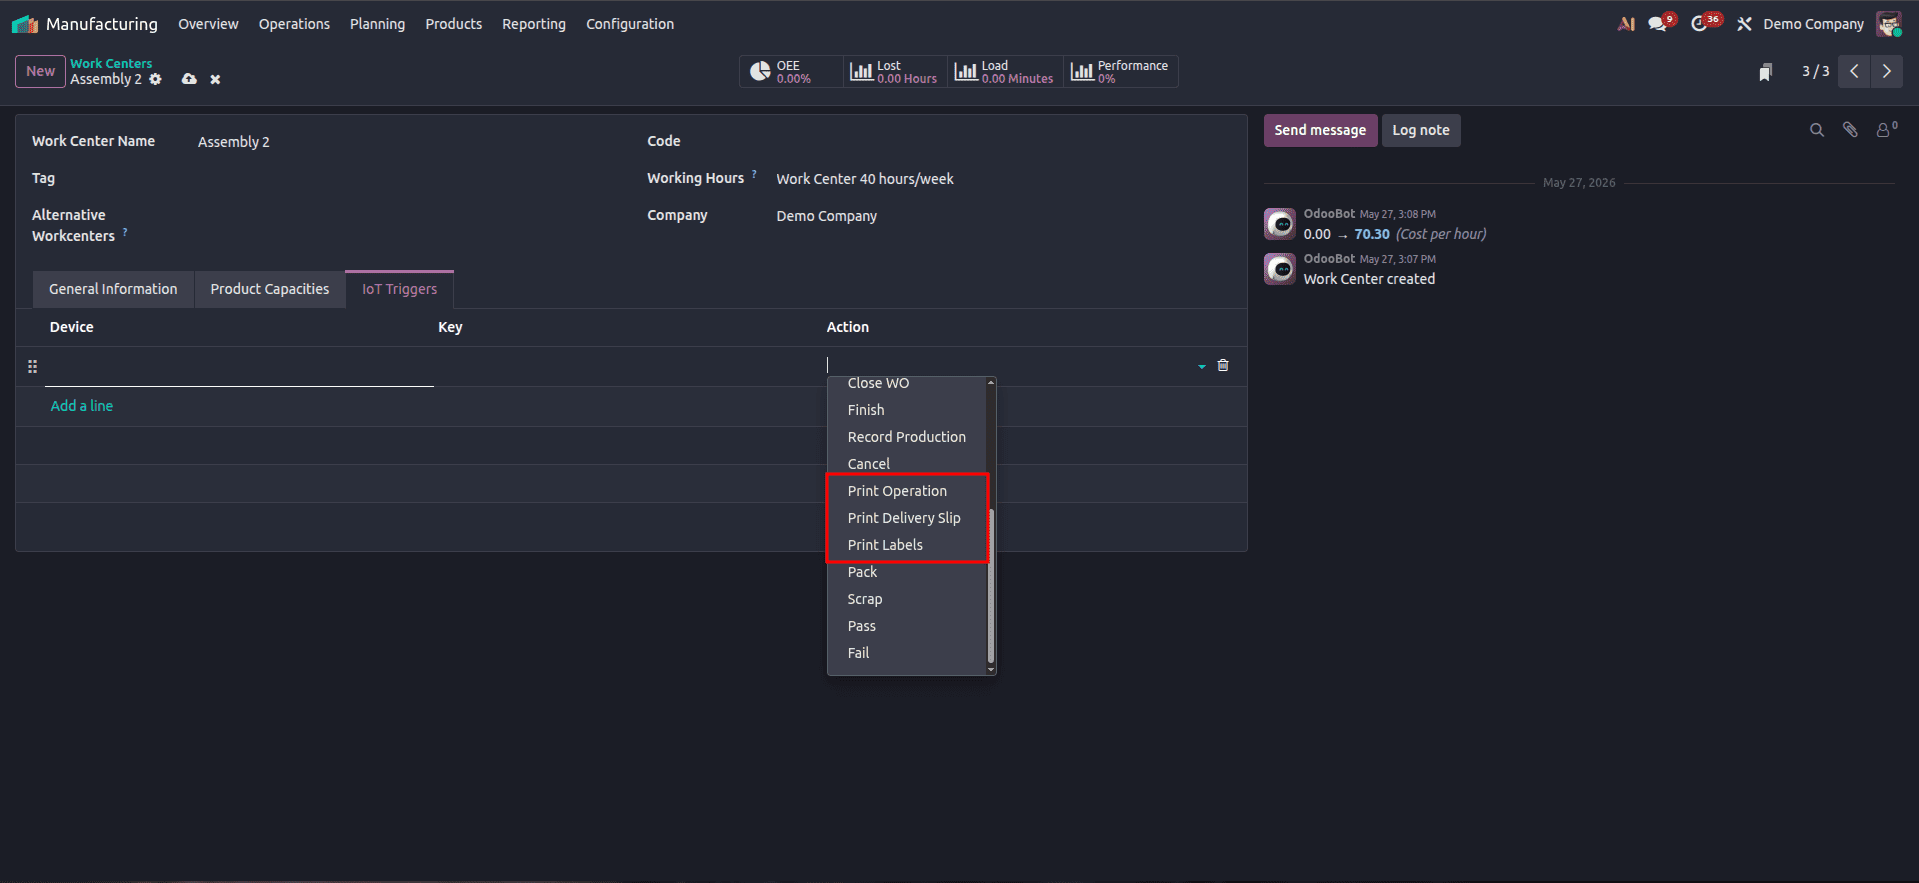This screenshot has height=883, width=1919.
Task: Click the debug tools wrench icon
Action: pos(1744,24)
